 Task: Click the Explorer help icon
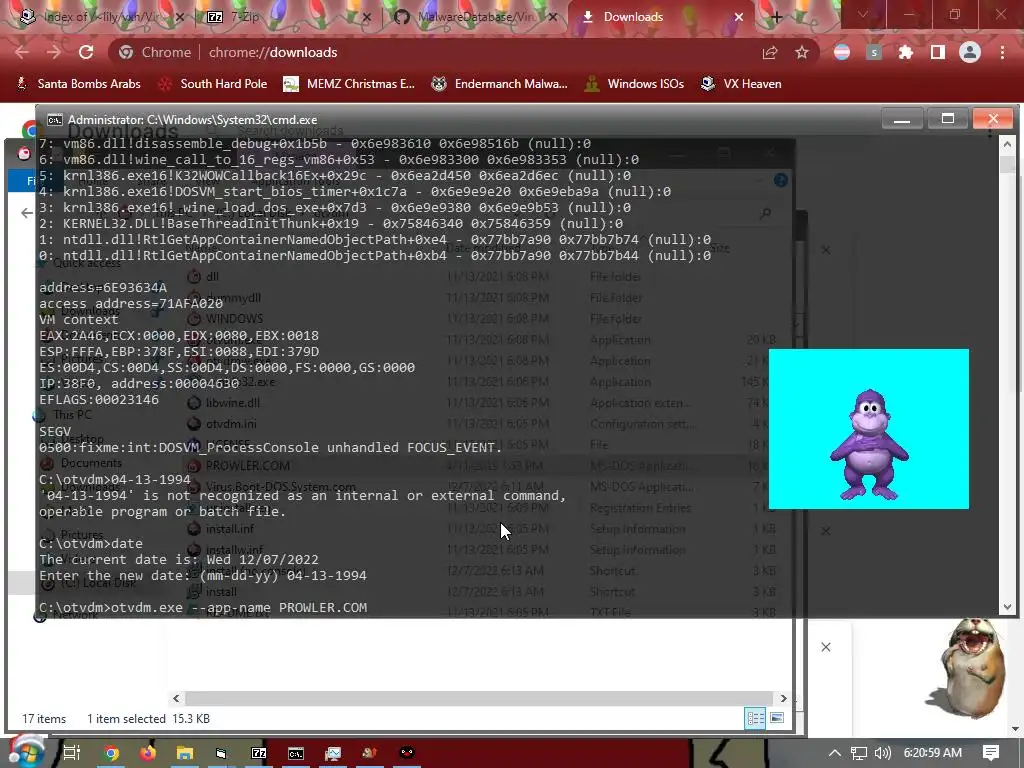(780, 180)
